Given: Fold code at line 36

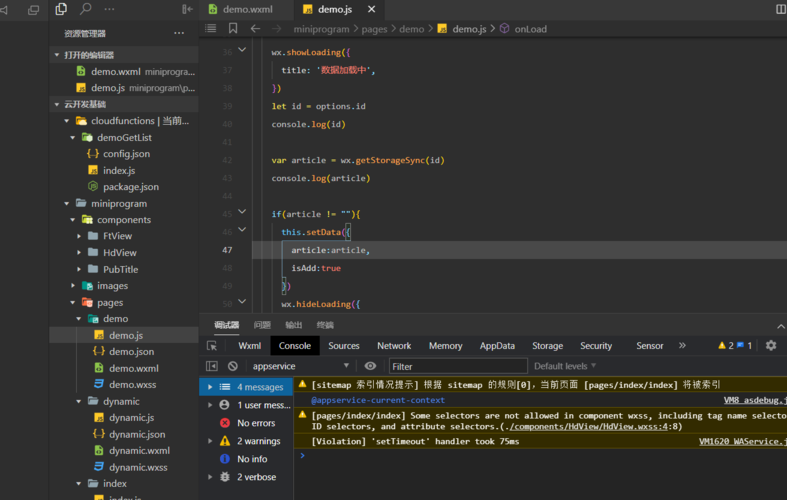Looking at the screenshot, I should click(x=242, y=50).
